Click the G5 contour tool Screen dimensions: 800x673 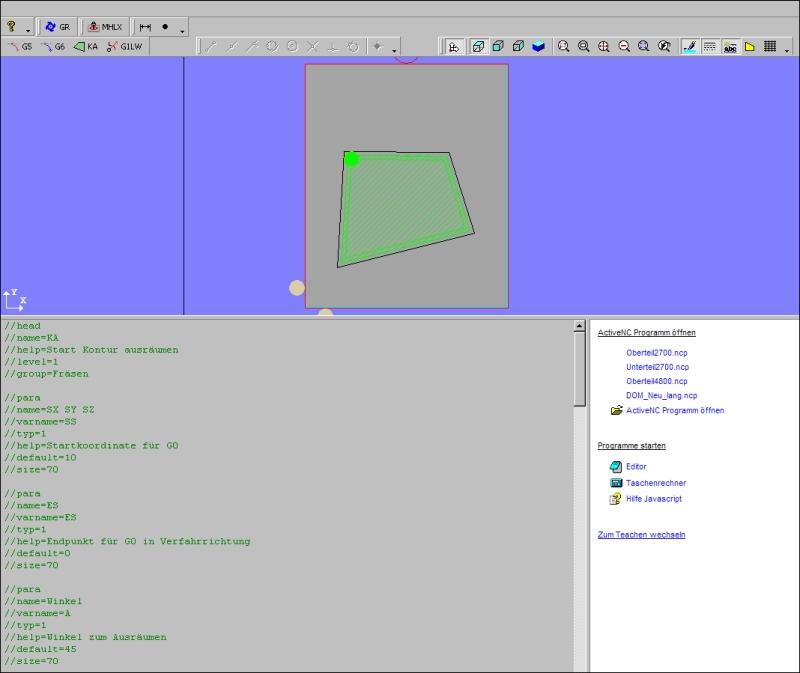point(20,46)
